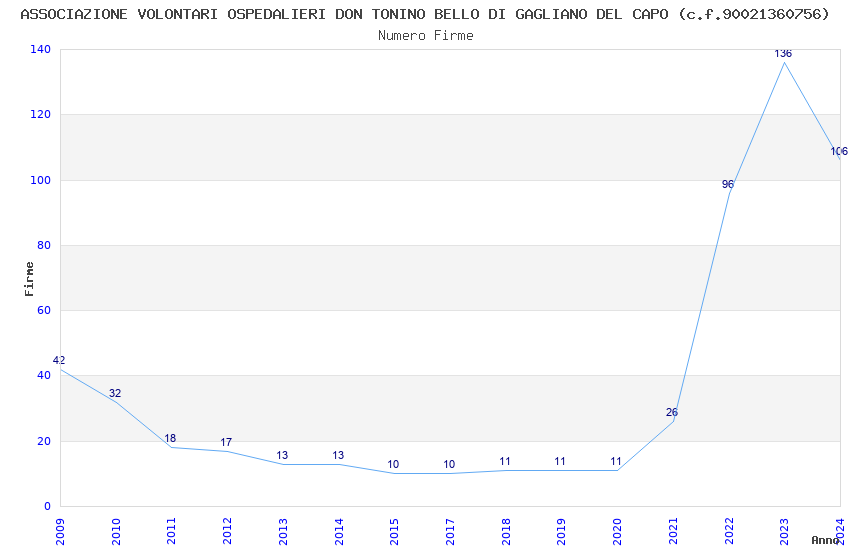This screenshot has height=550, width=850.
Task: Select the data value 11 for year 2019
Action: click(560, 461)
